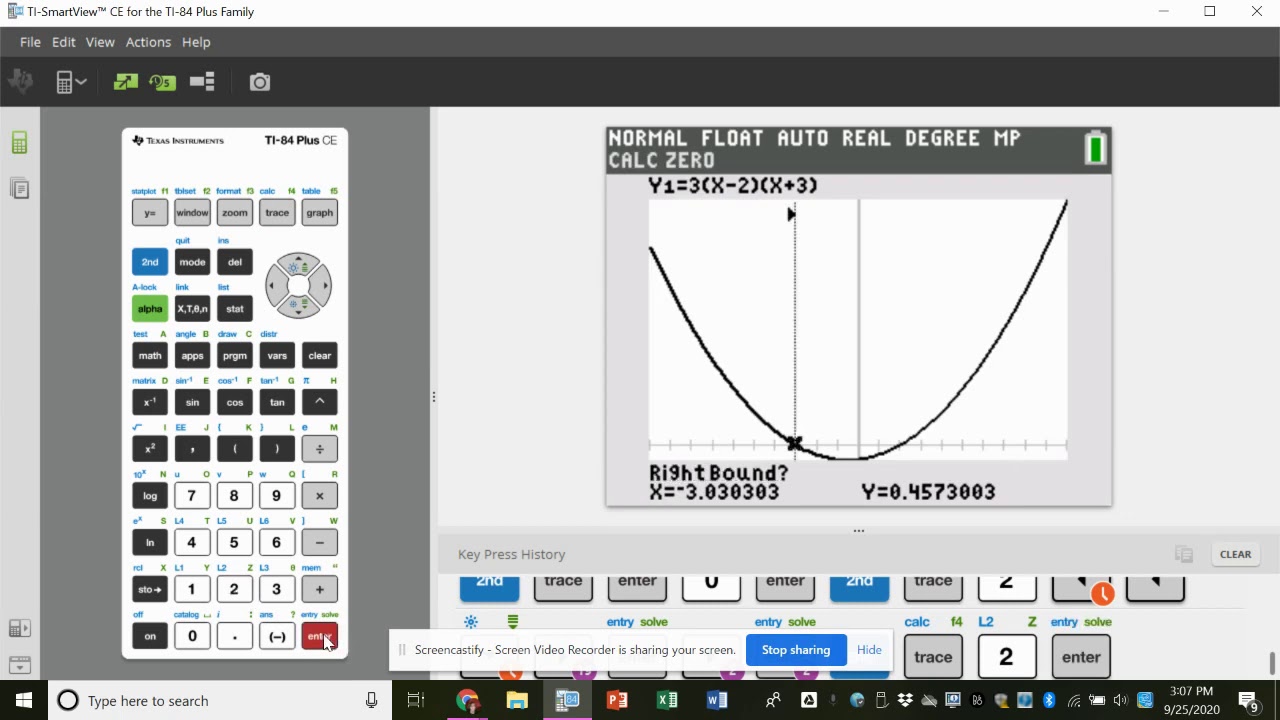Click the X,T,θ,n calculator key
This screenshot has width=1280, height=720.
[x=192, y=309]
